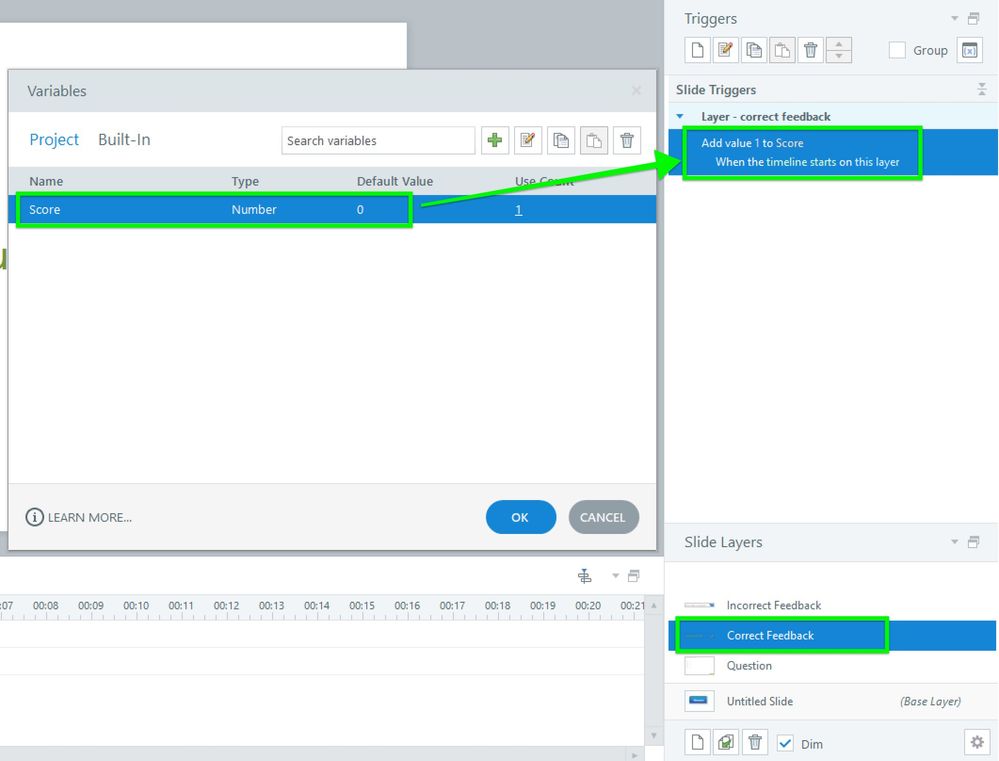
Task: Click the Score variable link in trigger
Action: click(789, 143)
